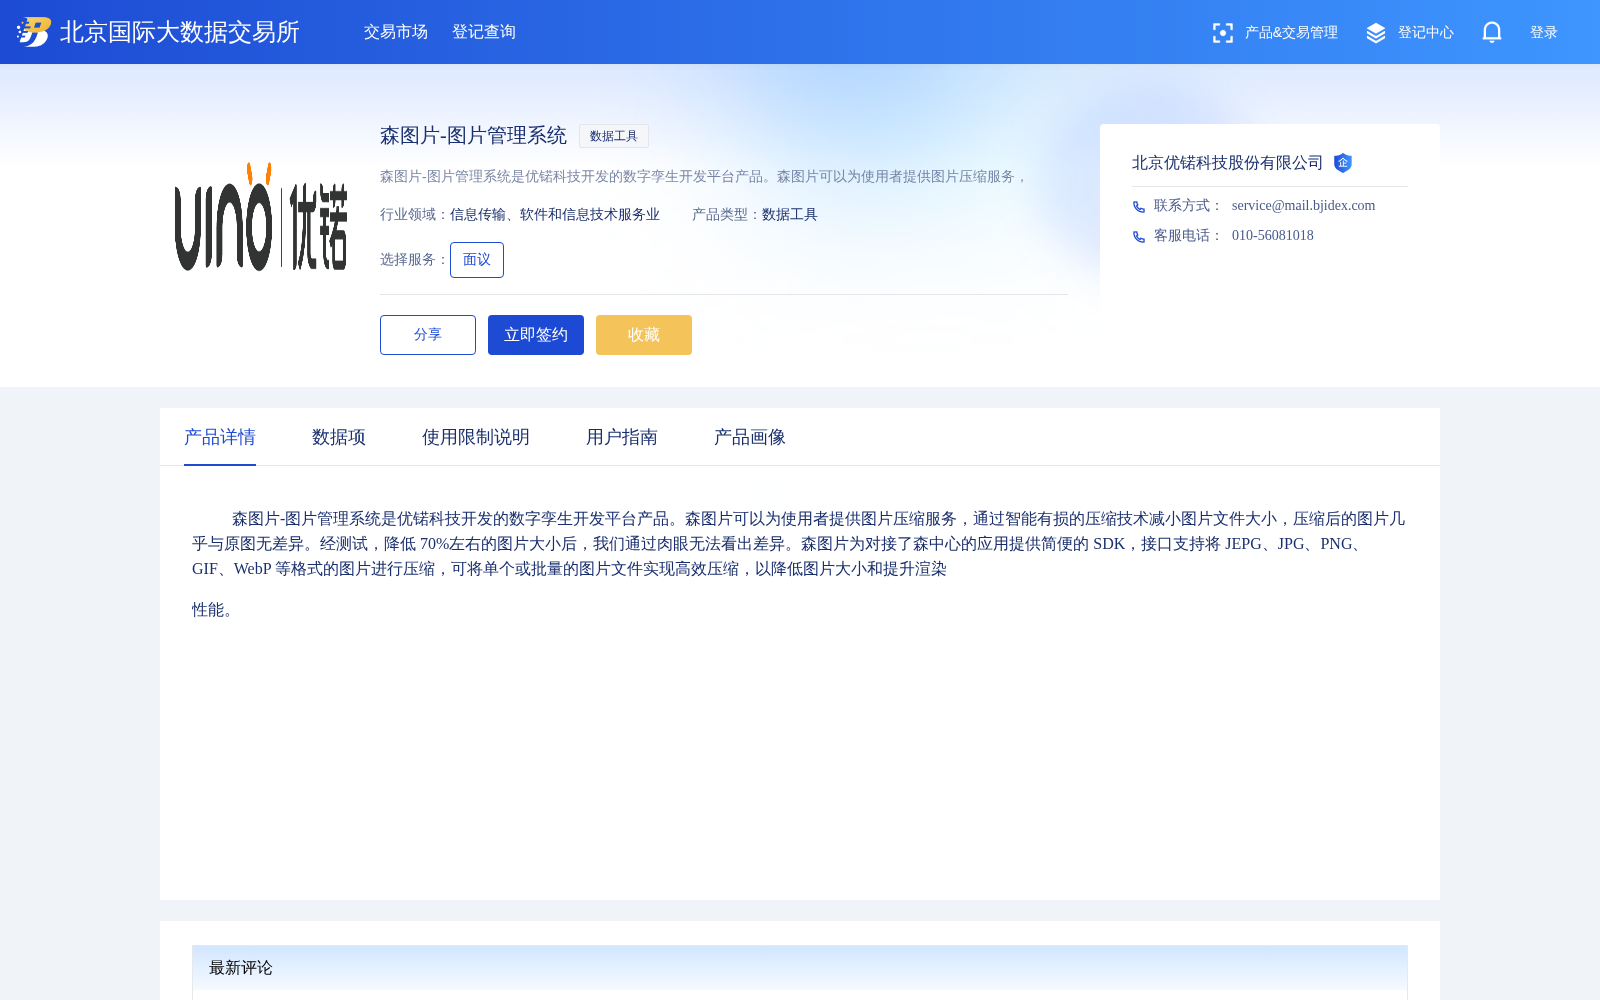The image size is (1600, 1000).
Task: Click the registration center layers icon
Action: tap(1376, 33)
